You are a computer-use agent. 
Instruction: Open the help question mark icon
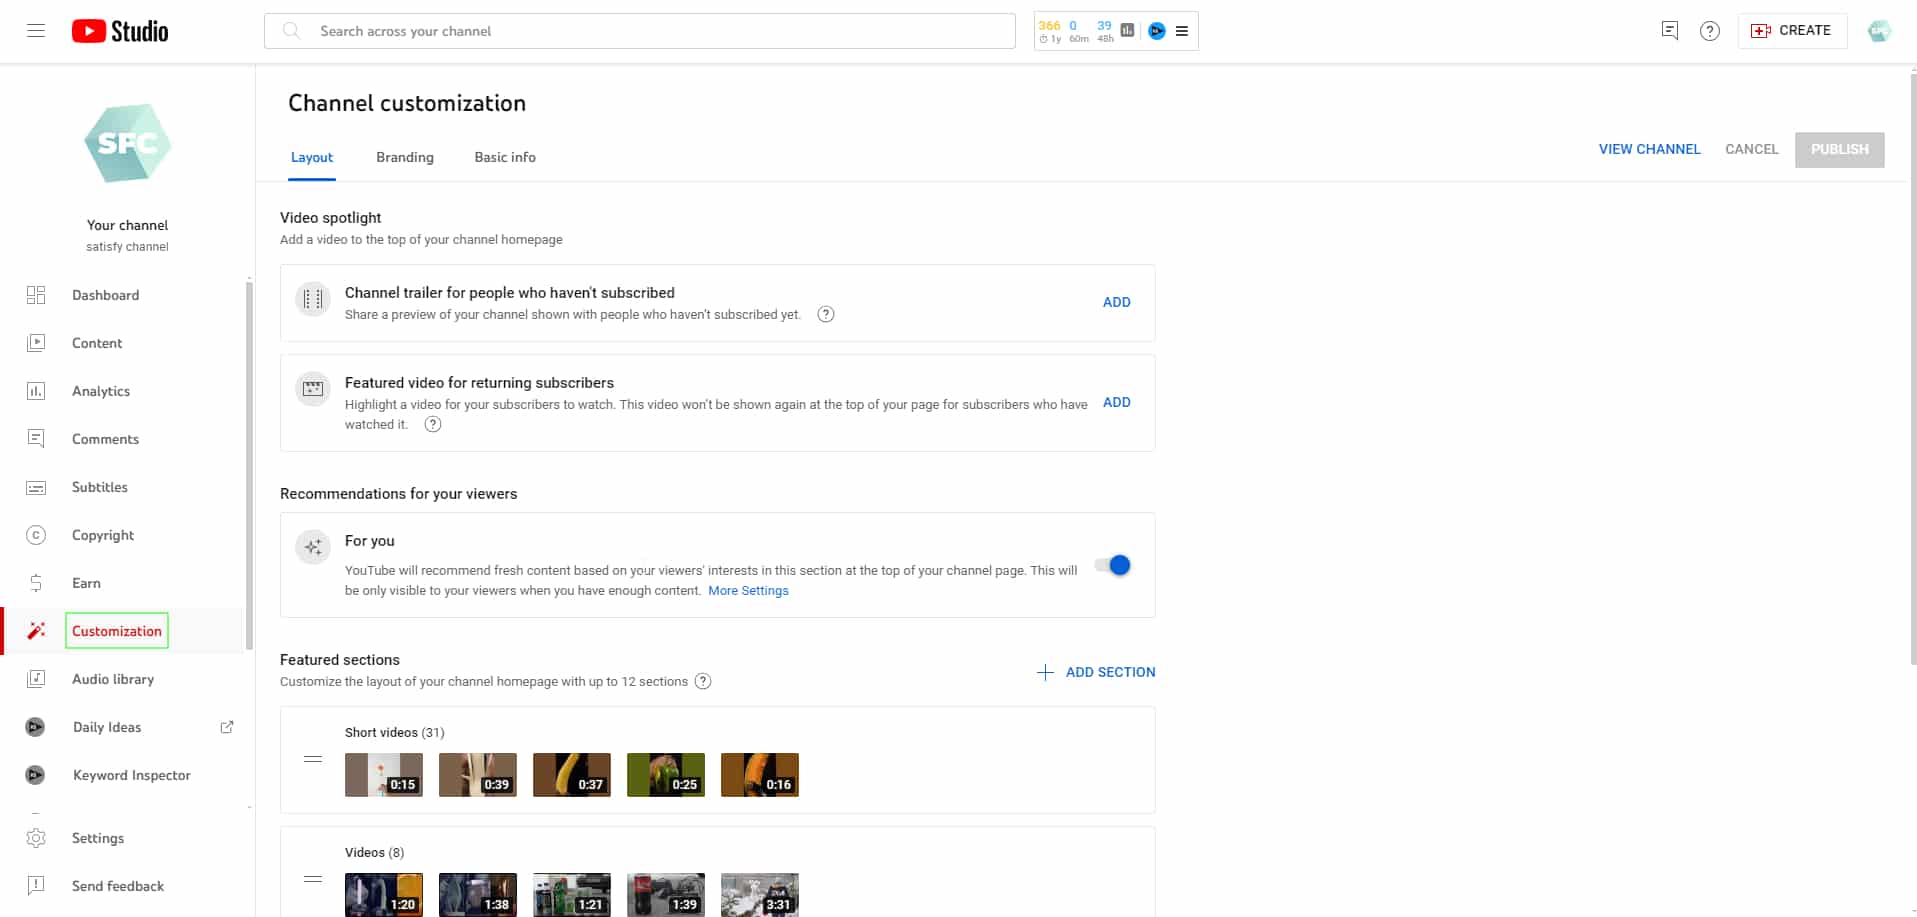click(1710, 31)
